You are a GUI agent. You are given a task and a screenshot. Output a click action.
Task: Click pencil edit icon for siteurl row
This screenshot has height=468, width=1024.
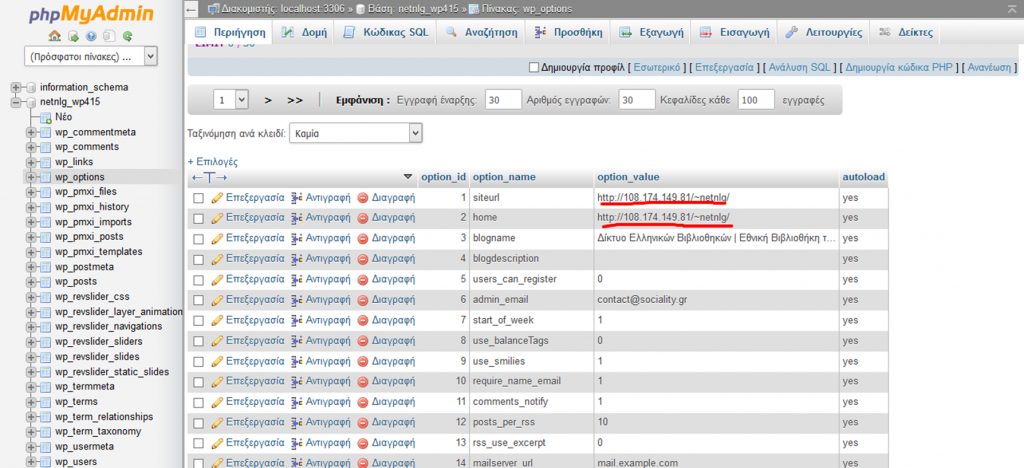click(x=217, y=198)
